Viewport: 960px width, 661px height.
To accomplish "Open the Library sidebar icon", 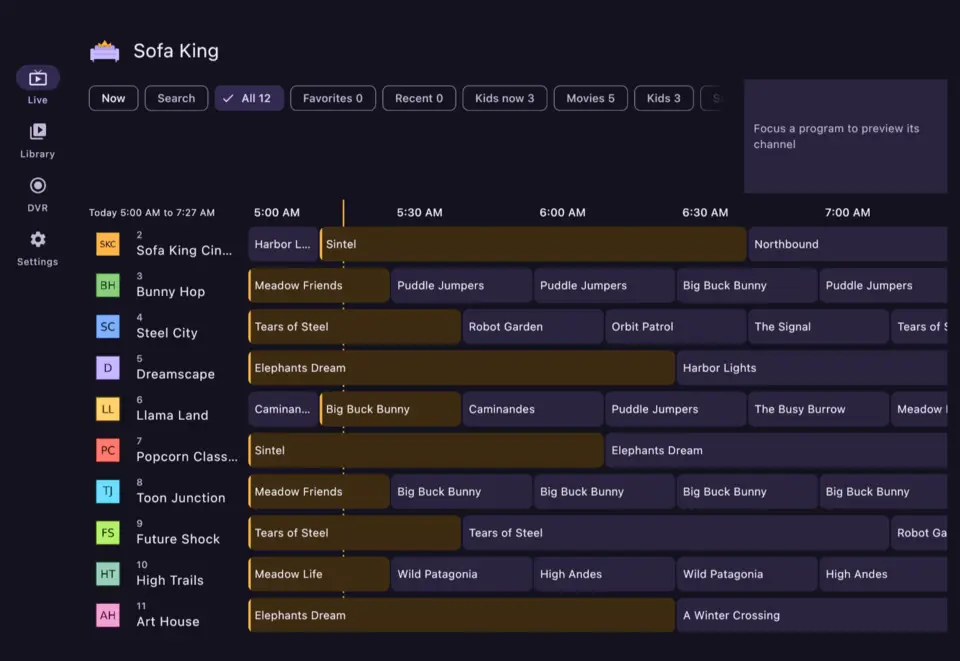I will point(37,132).
